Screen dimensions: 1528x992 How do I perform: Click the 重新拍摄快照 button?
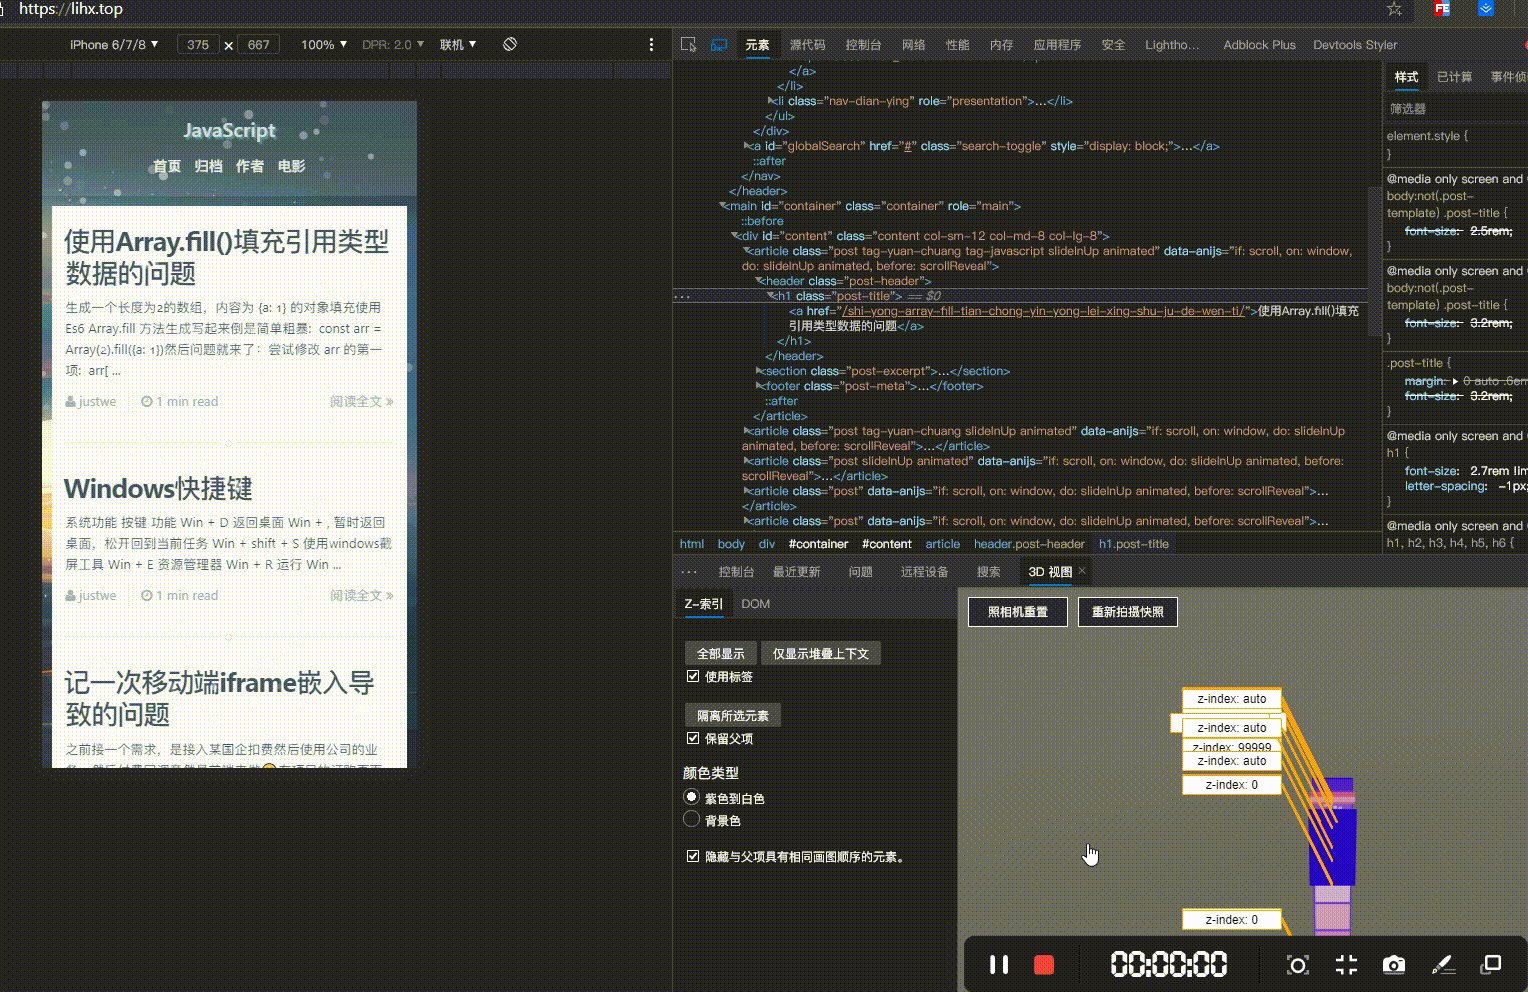[x=1128, y=612]
